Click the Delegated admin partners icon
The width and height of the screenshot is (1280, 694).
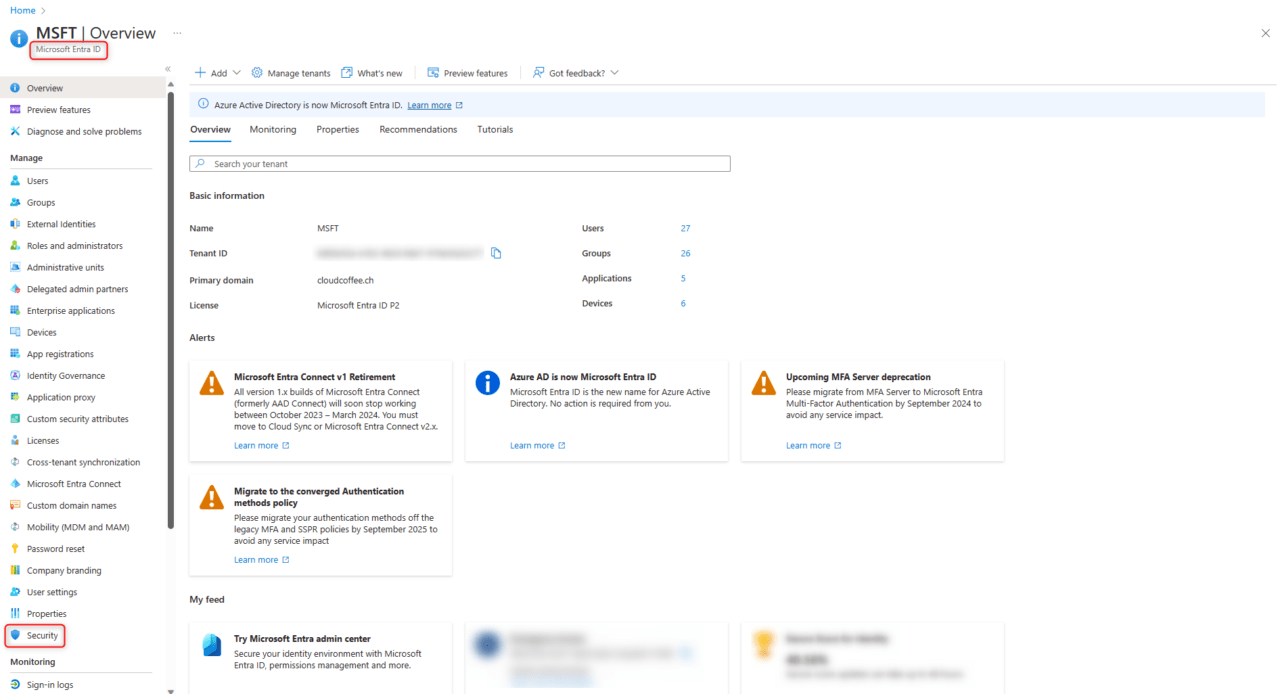(16, 289)
